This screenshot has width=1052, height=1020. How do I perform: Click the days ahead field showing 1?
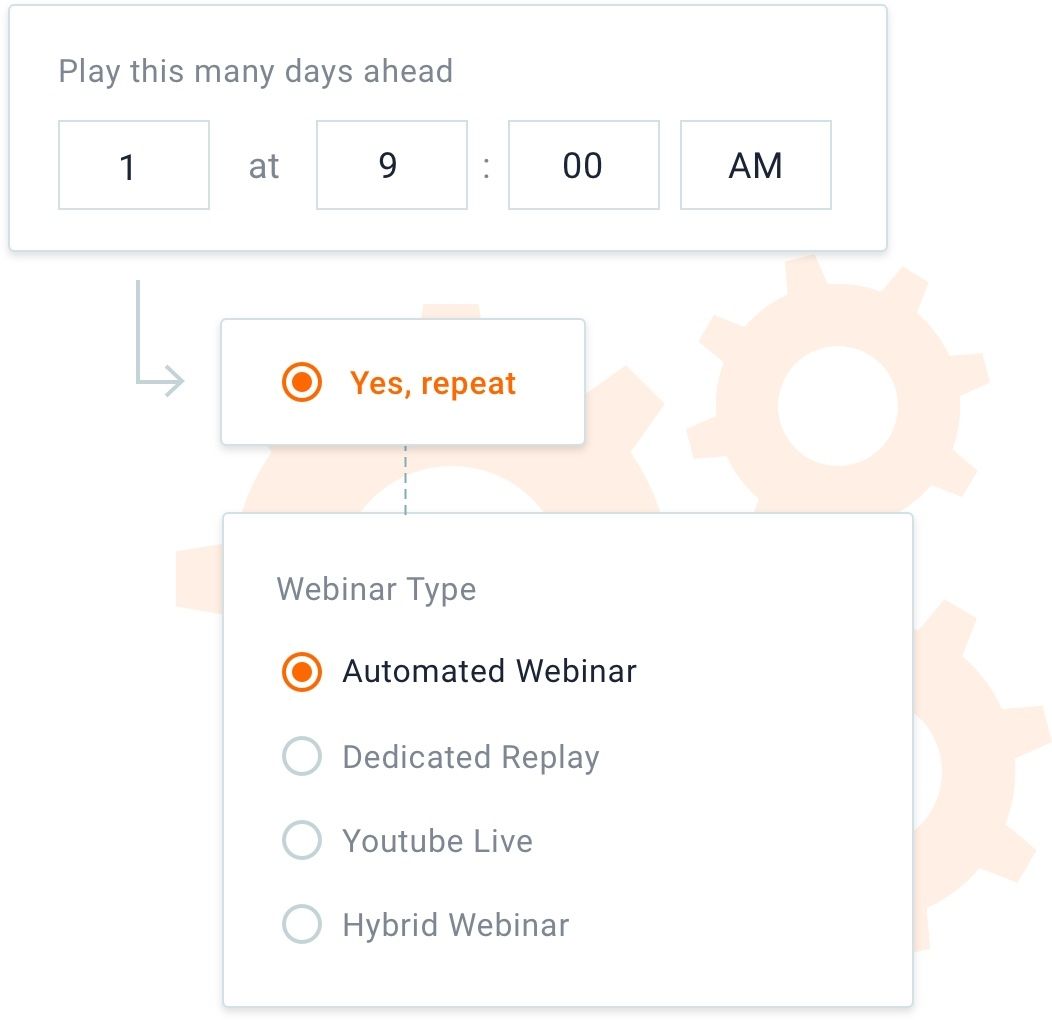(134, 166)
